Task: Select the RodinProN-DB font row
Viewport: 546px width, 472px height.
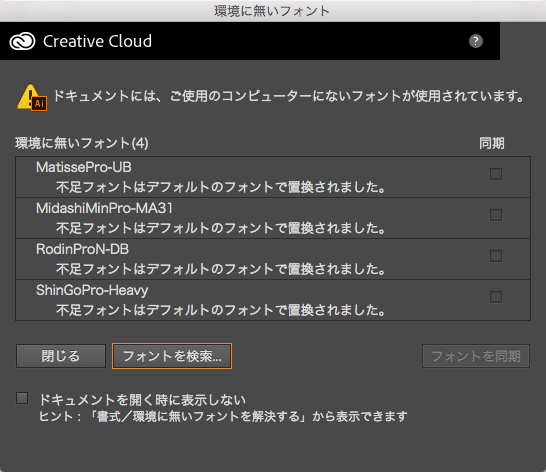Action: tap(273, 259)
